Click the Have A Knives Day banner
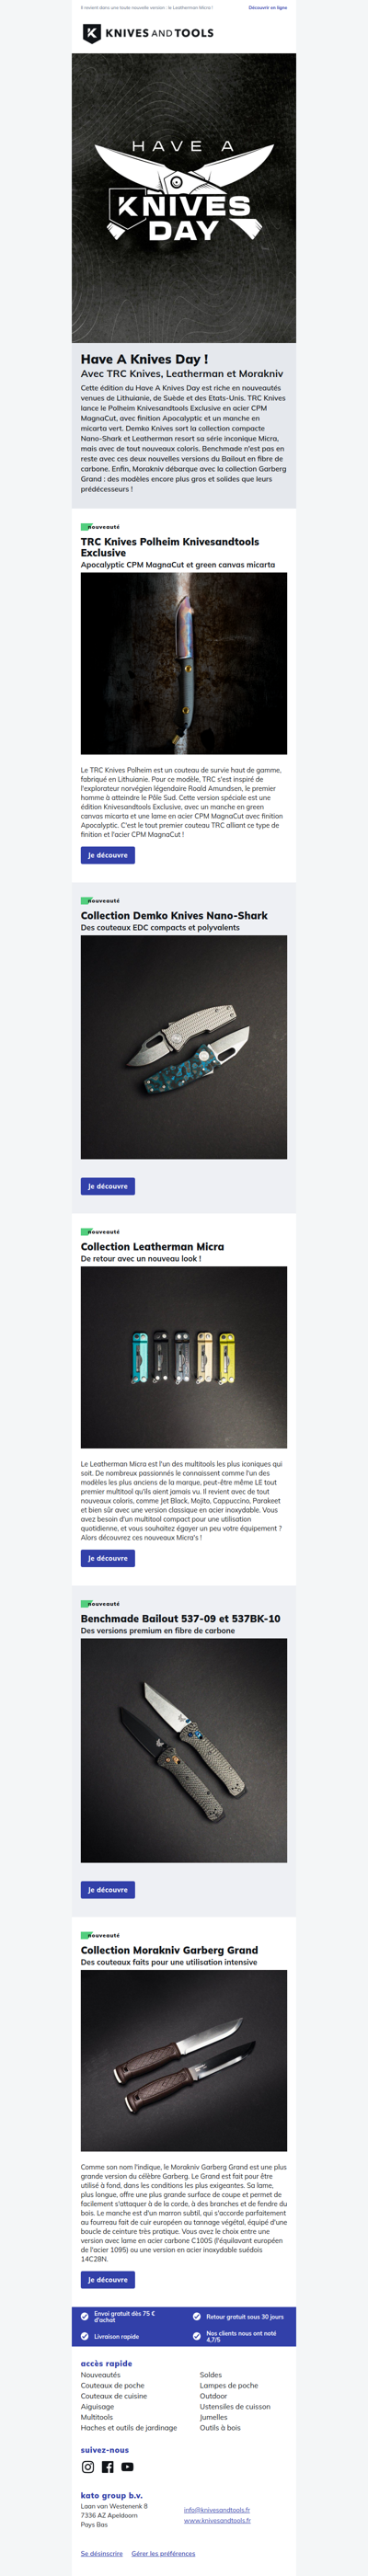The image size is (368, 2576). click(184, 198)
